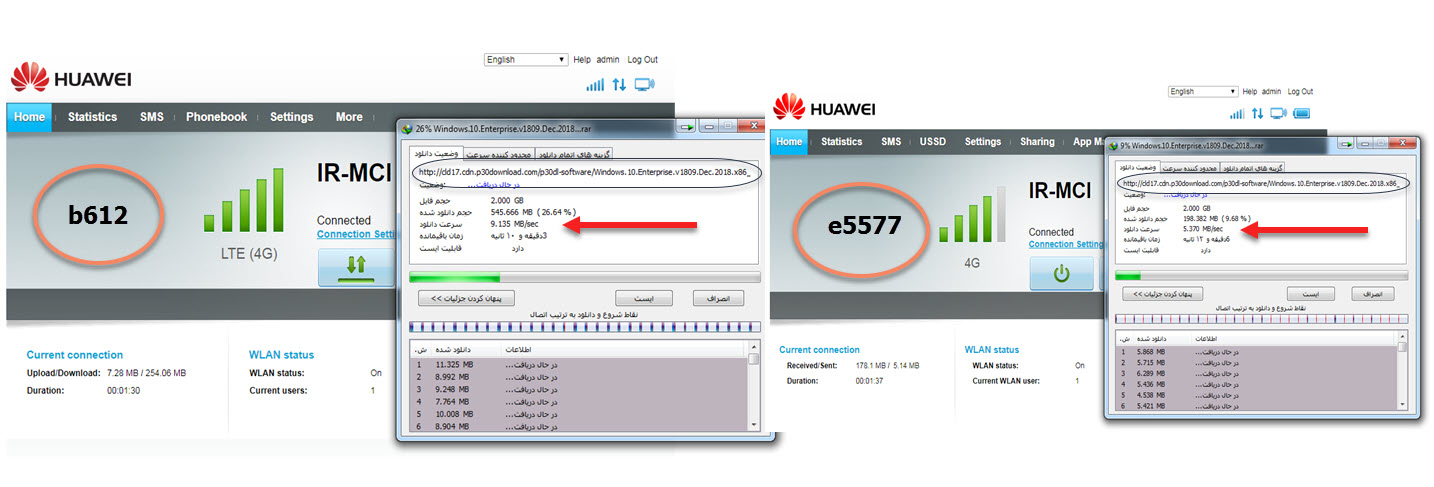This screenshot has width=1434, height=487.
Task: Click the app icon in 26% download window title
Action: pyautogui.click(x=407, y=128)
